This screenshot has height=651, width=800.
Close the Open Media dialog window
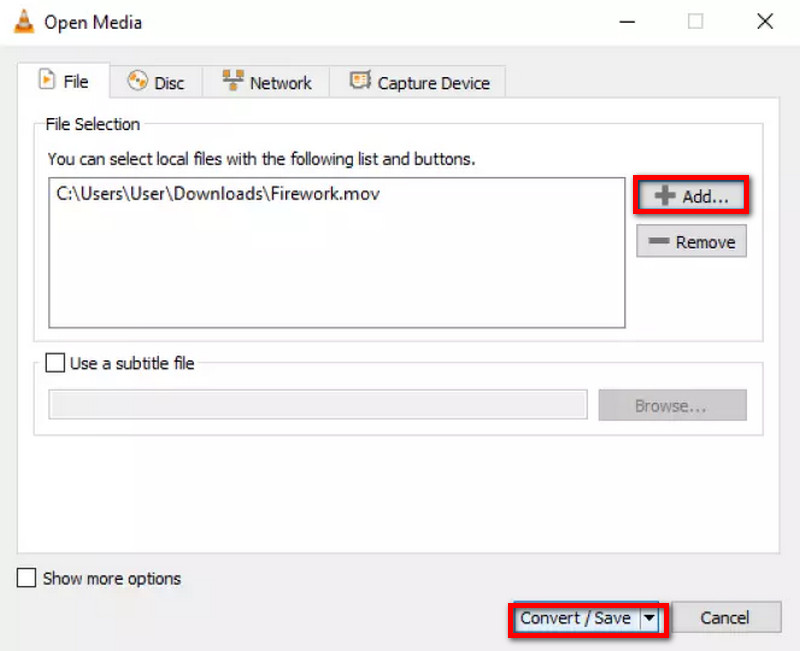tap(765, 21)
